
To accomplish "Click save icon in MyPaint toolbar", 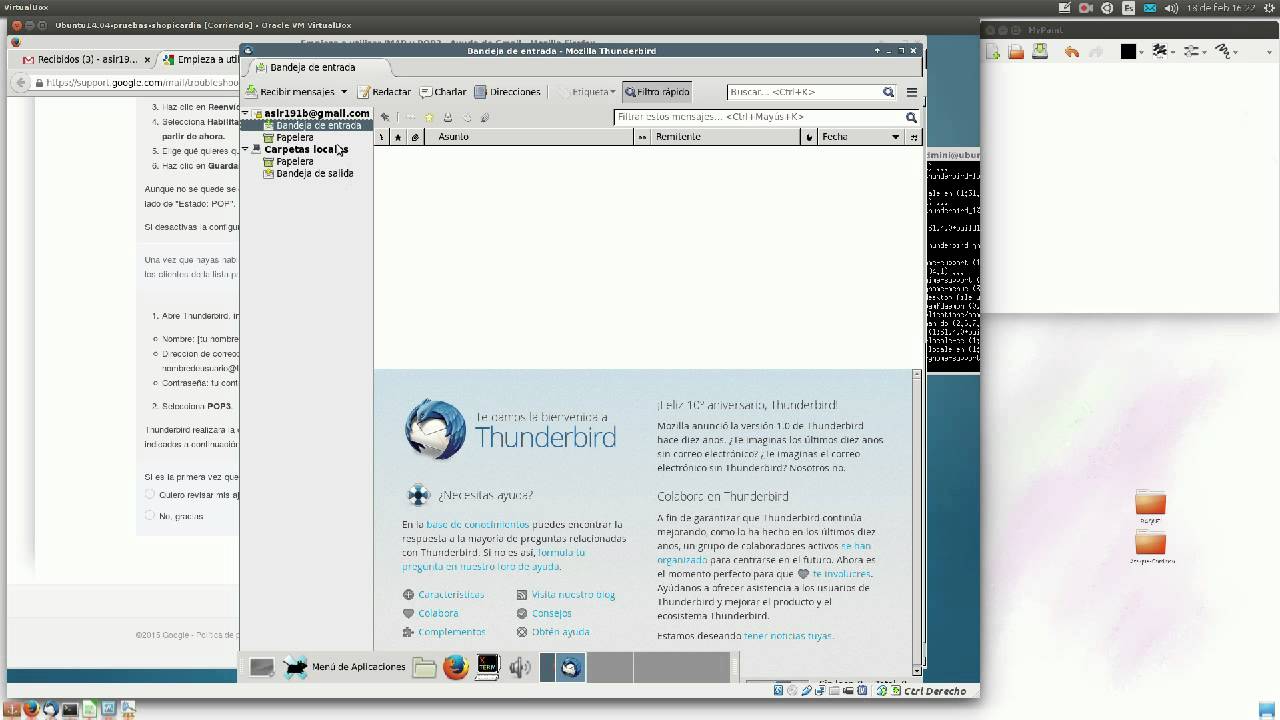I will pos(1040,51).
